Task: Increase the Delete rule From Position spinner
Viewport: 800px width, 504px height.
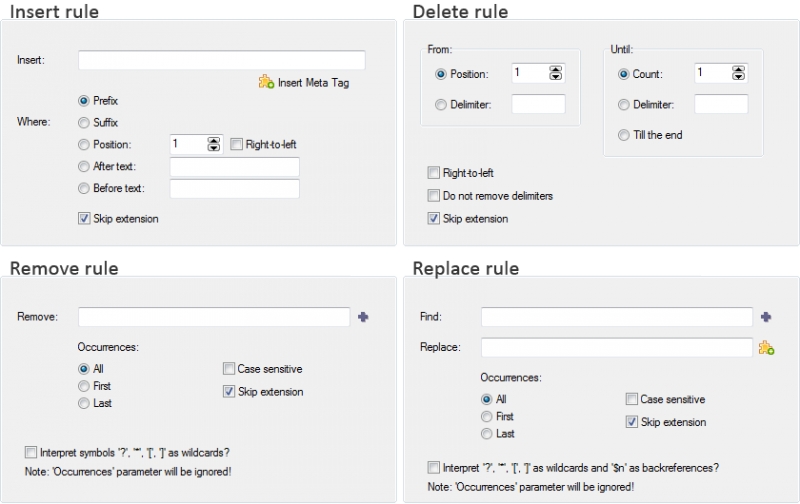Action: (556, 69)
